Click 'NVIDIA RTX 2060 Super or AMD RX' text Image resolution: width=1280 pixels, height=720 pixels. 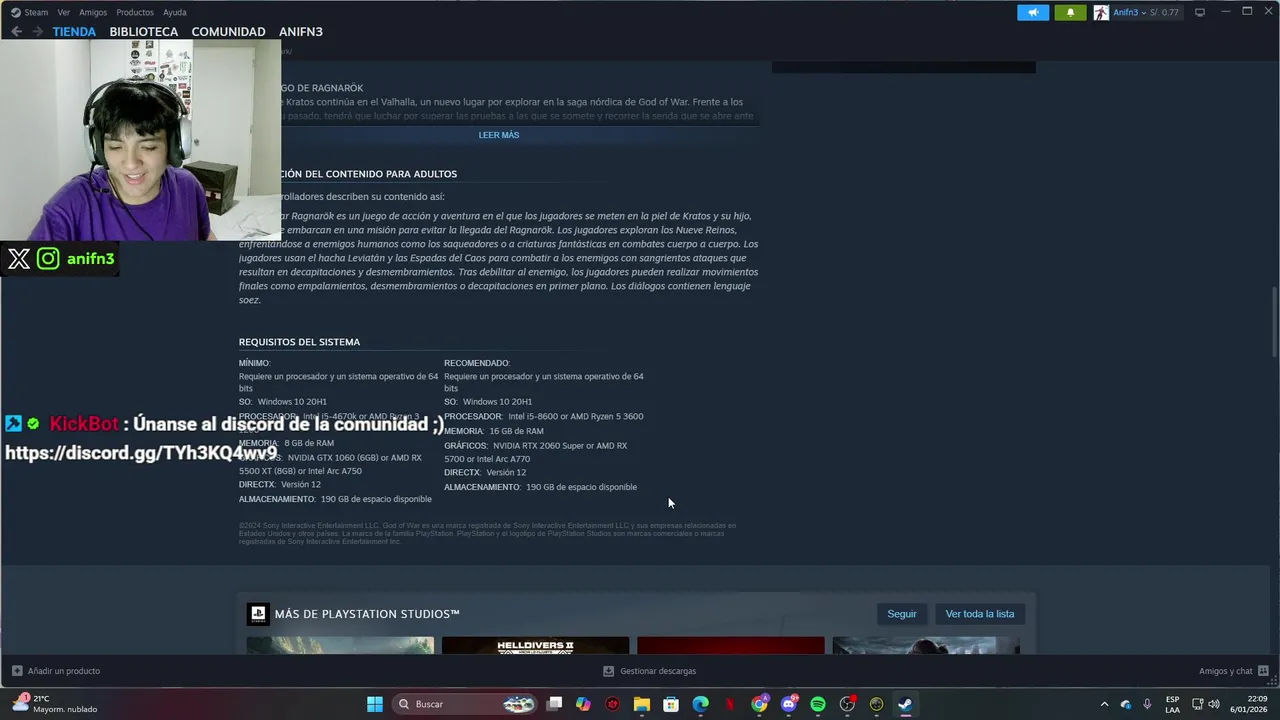tap(560, 446)
